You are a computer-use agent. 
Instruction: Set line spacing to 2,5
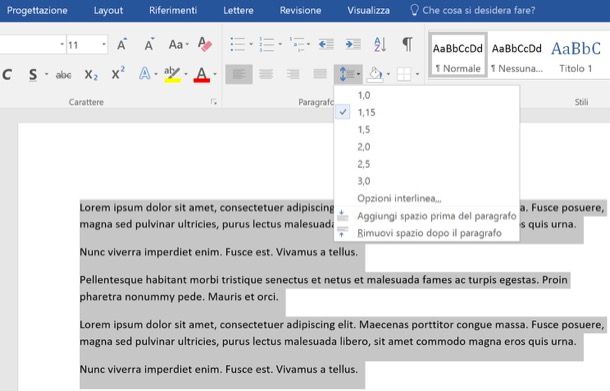tap(427, 164)
